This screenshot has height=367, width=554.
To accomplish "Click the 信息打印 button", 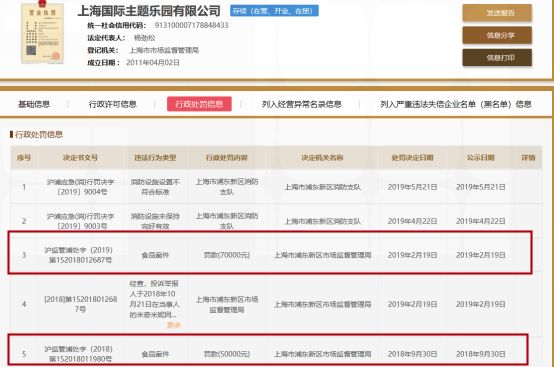I will point(497,58).
